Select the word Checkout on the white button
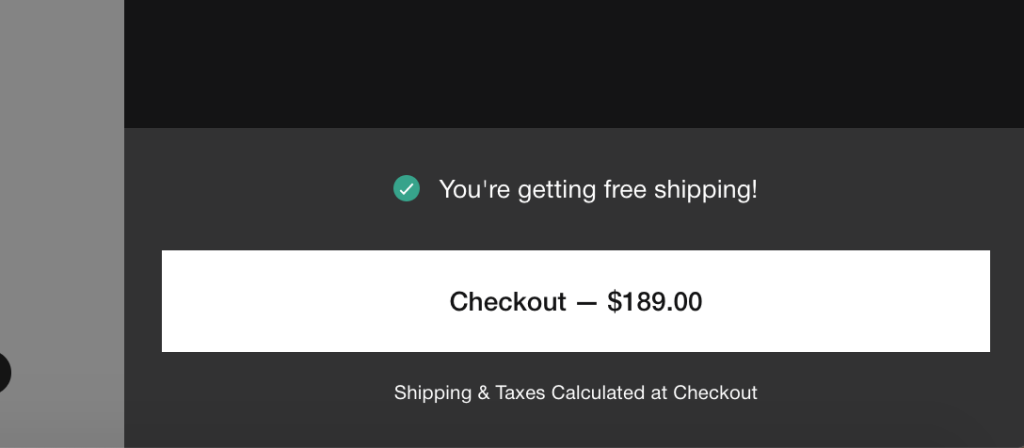The height and width of the screenshot is (448, 1024). [x=507, y=302]
